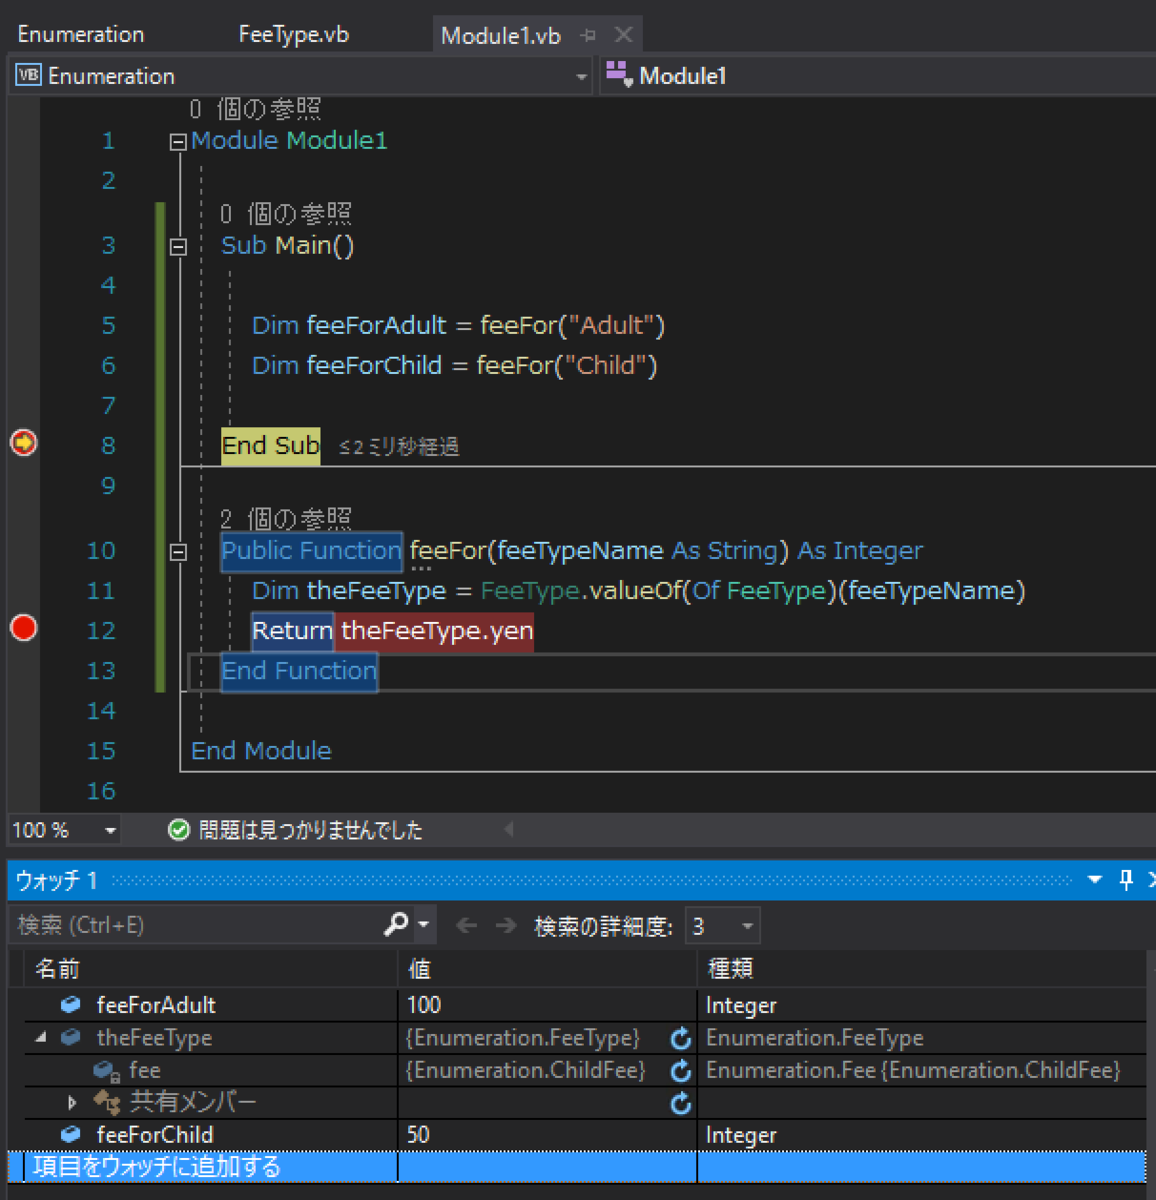Click the find next arrow in Watch search

pyautogui.click(x=506, y=926)
